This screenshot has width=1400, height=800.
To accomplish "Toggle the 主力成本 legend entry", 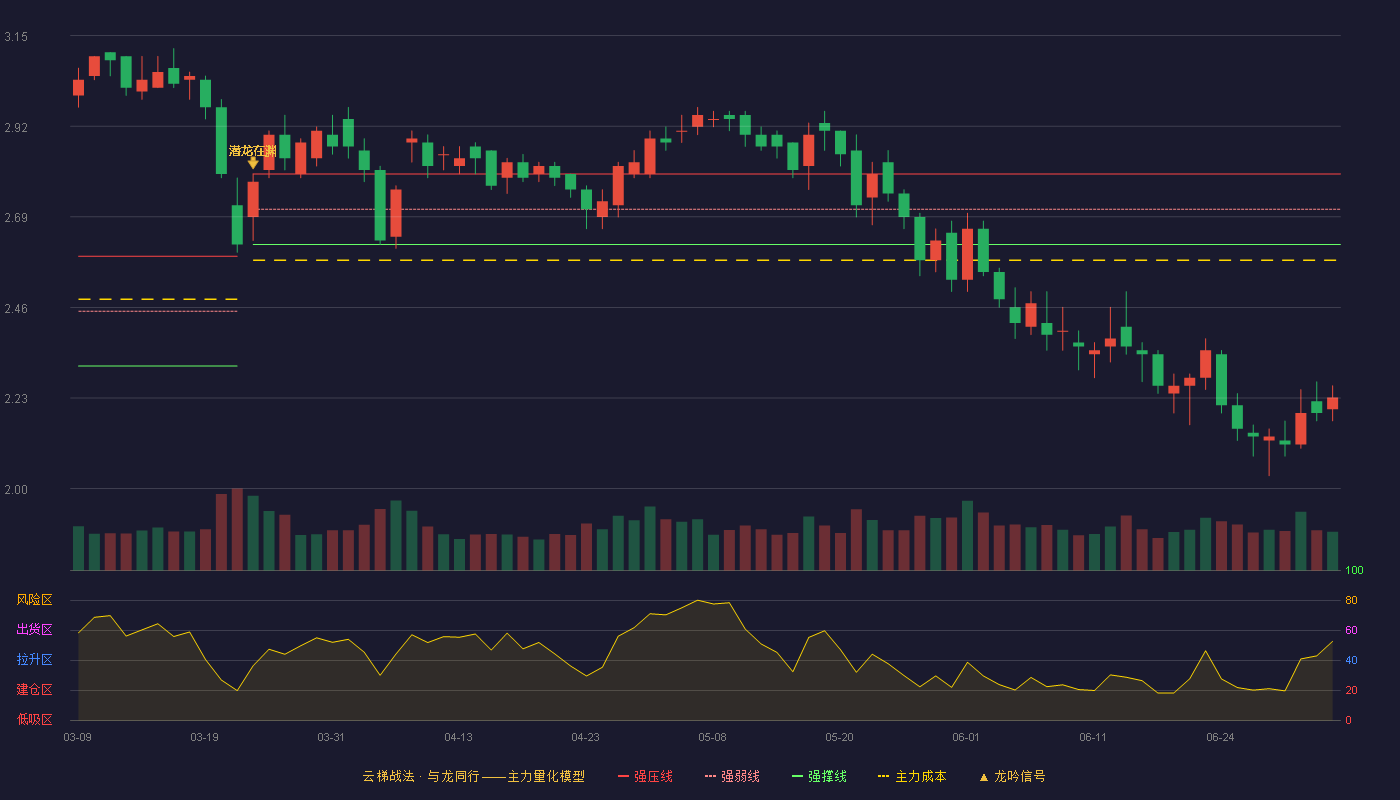I will (x=912, y=776).
